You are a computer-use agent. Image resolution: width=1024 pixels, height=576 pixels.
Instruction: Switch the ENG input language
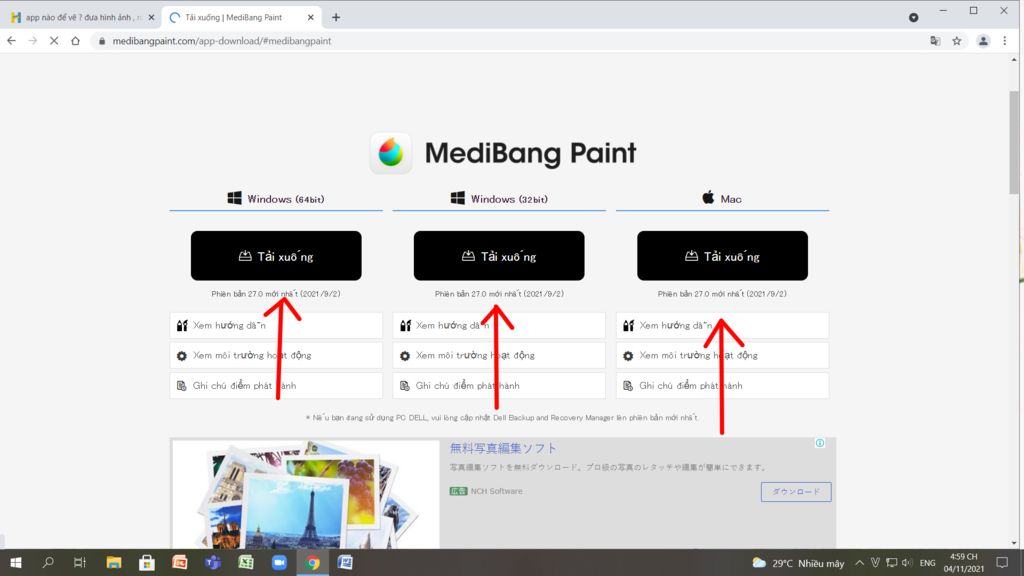pos(927,563)
